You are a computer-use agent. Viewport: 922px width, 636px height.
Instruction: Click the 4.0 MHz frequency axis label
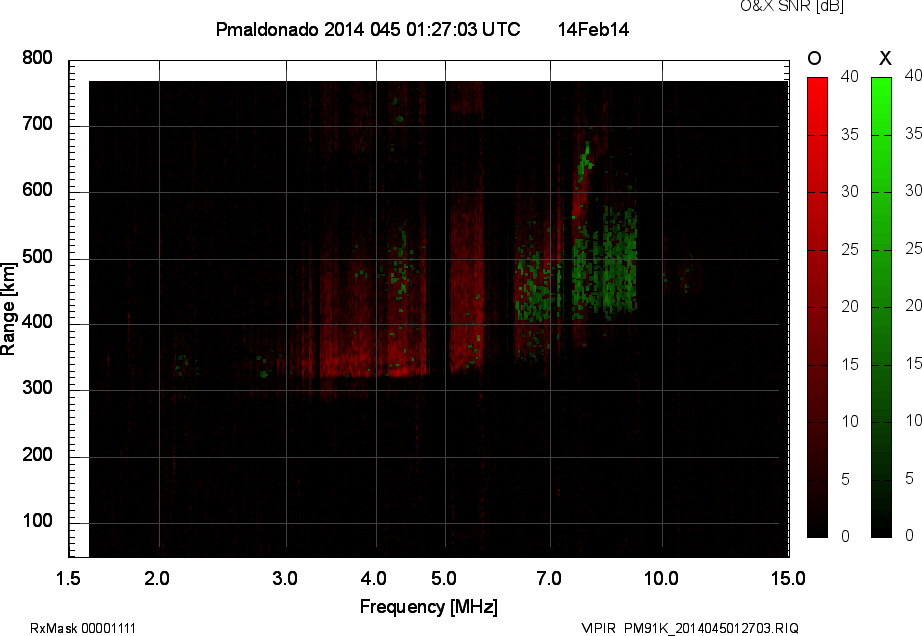(x=373, y=579)
